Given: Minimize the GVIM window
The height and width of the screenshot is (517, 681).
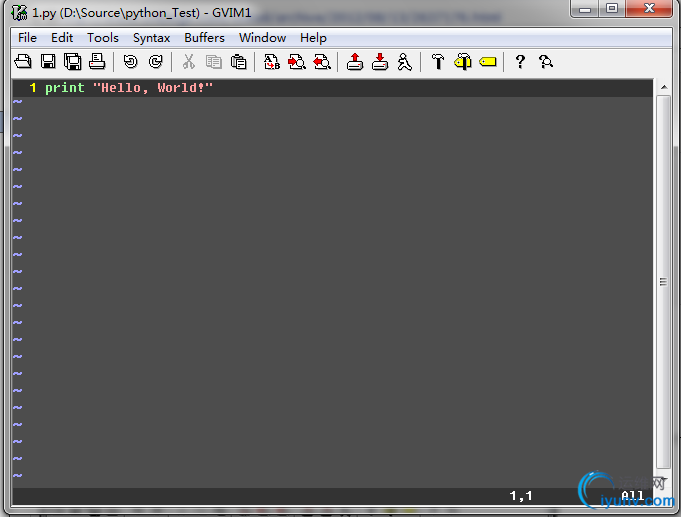Looking at the screenshot, I should pyautogui.click(x=585, y=9).
